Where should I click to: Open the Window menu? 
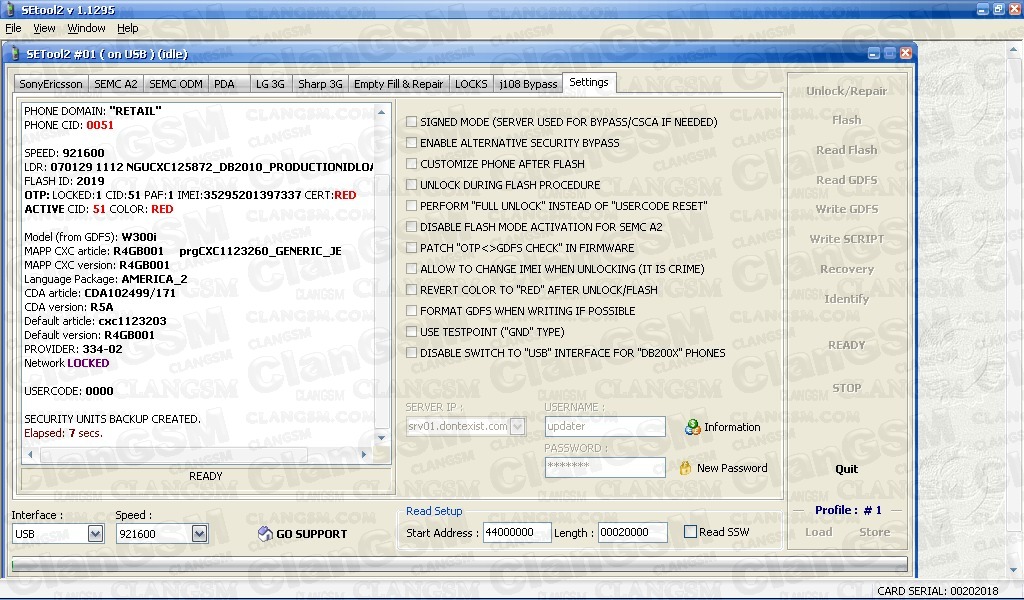pyautogui.click(x=86, y=28)
